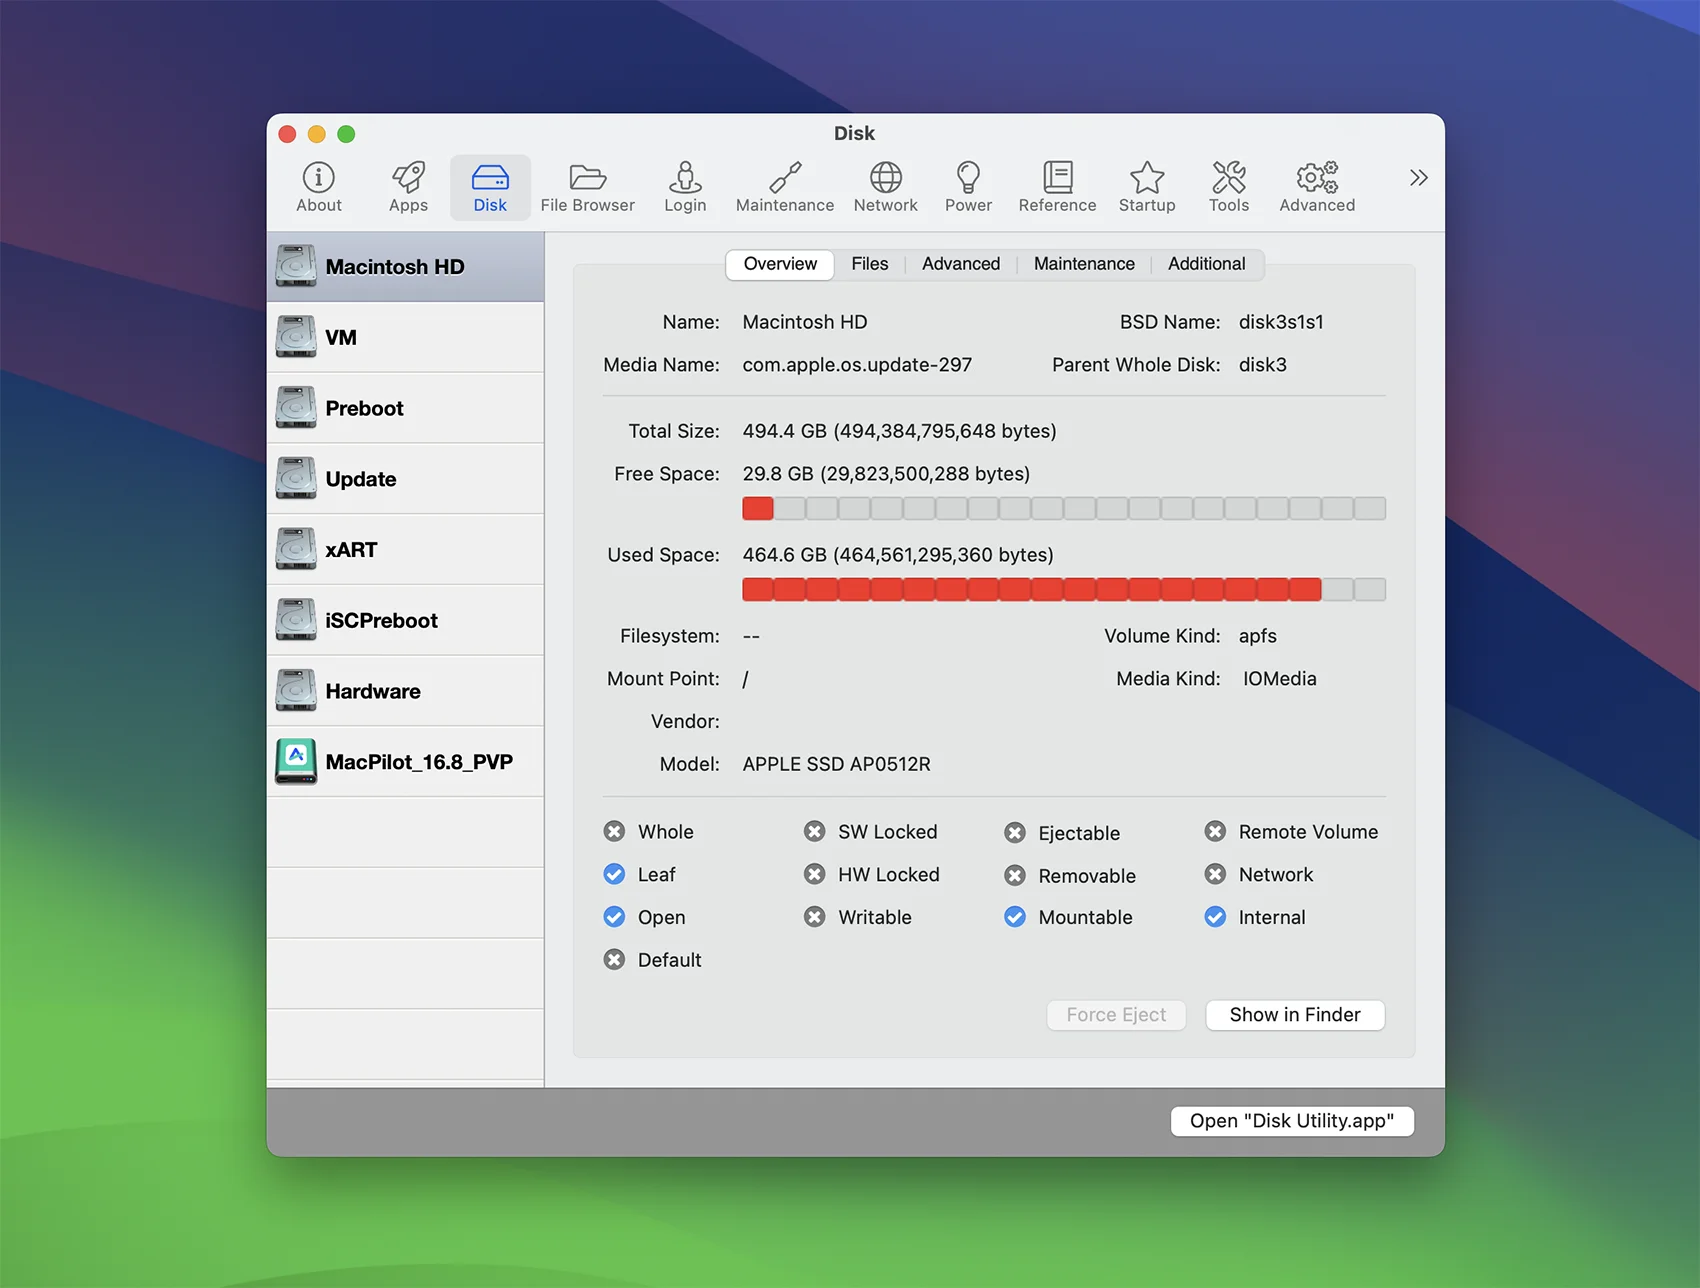Image resolution: width=1700 pixels, height=1288 pixels.
Task: Click the BSD name disk3s1s1 value
Action: click(x=1281, y=322)
